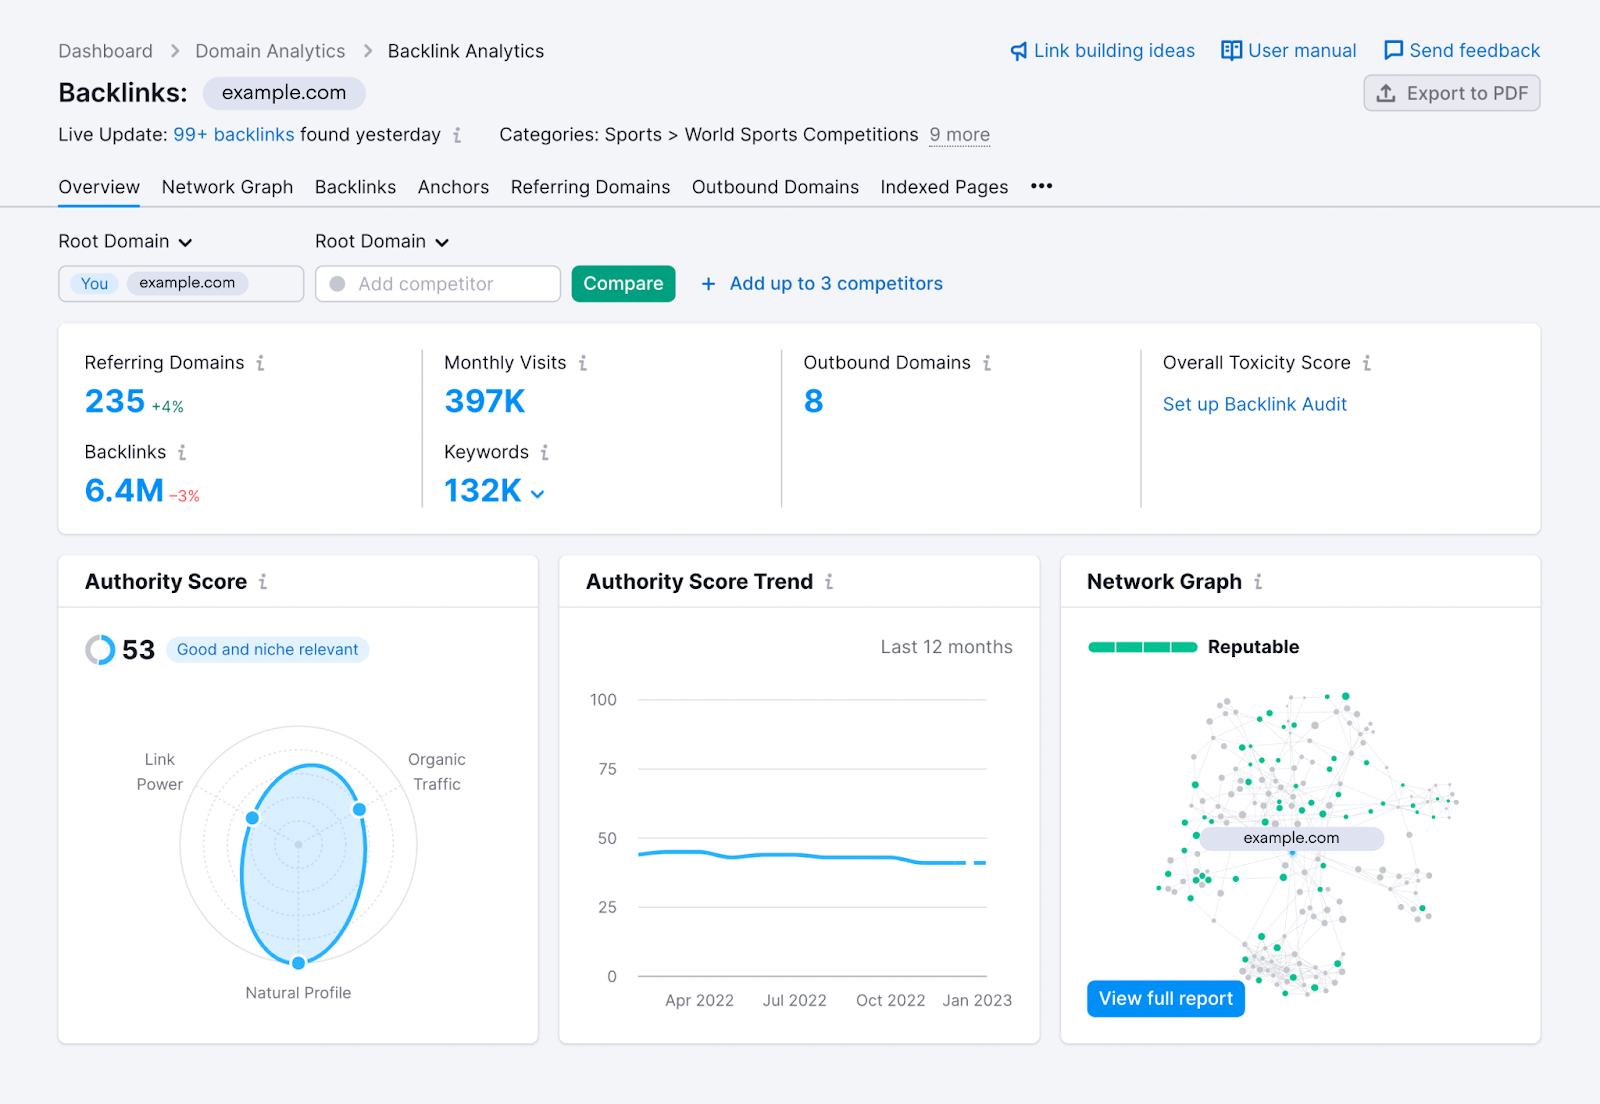
Task: Click the info icon beside Backlinks metric
Action: 182,453
